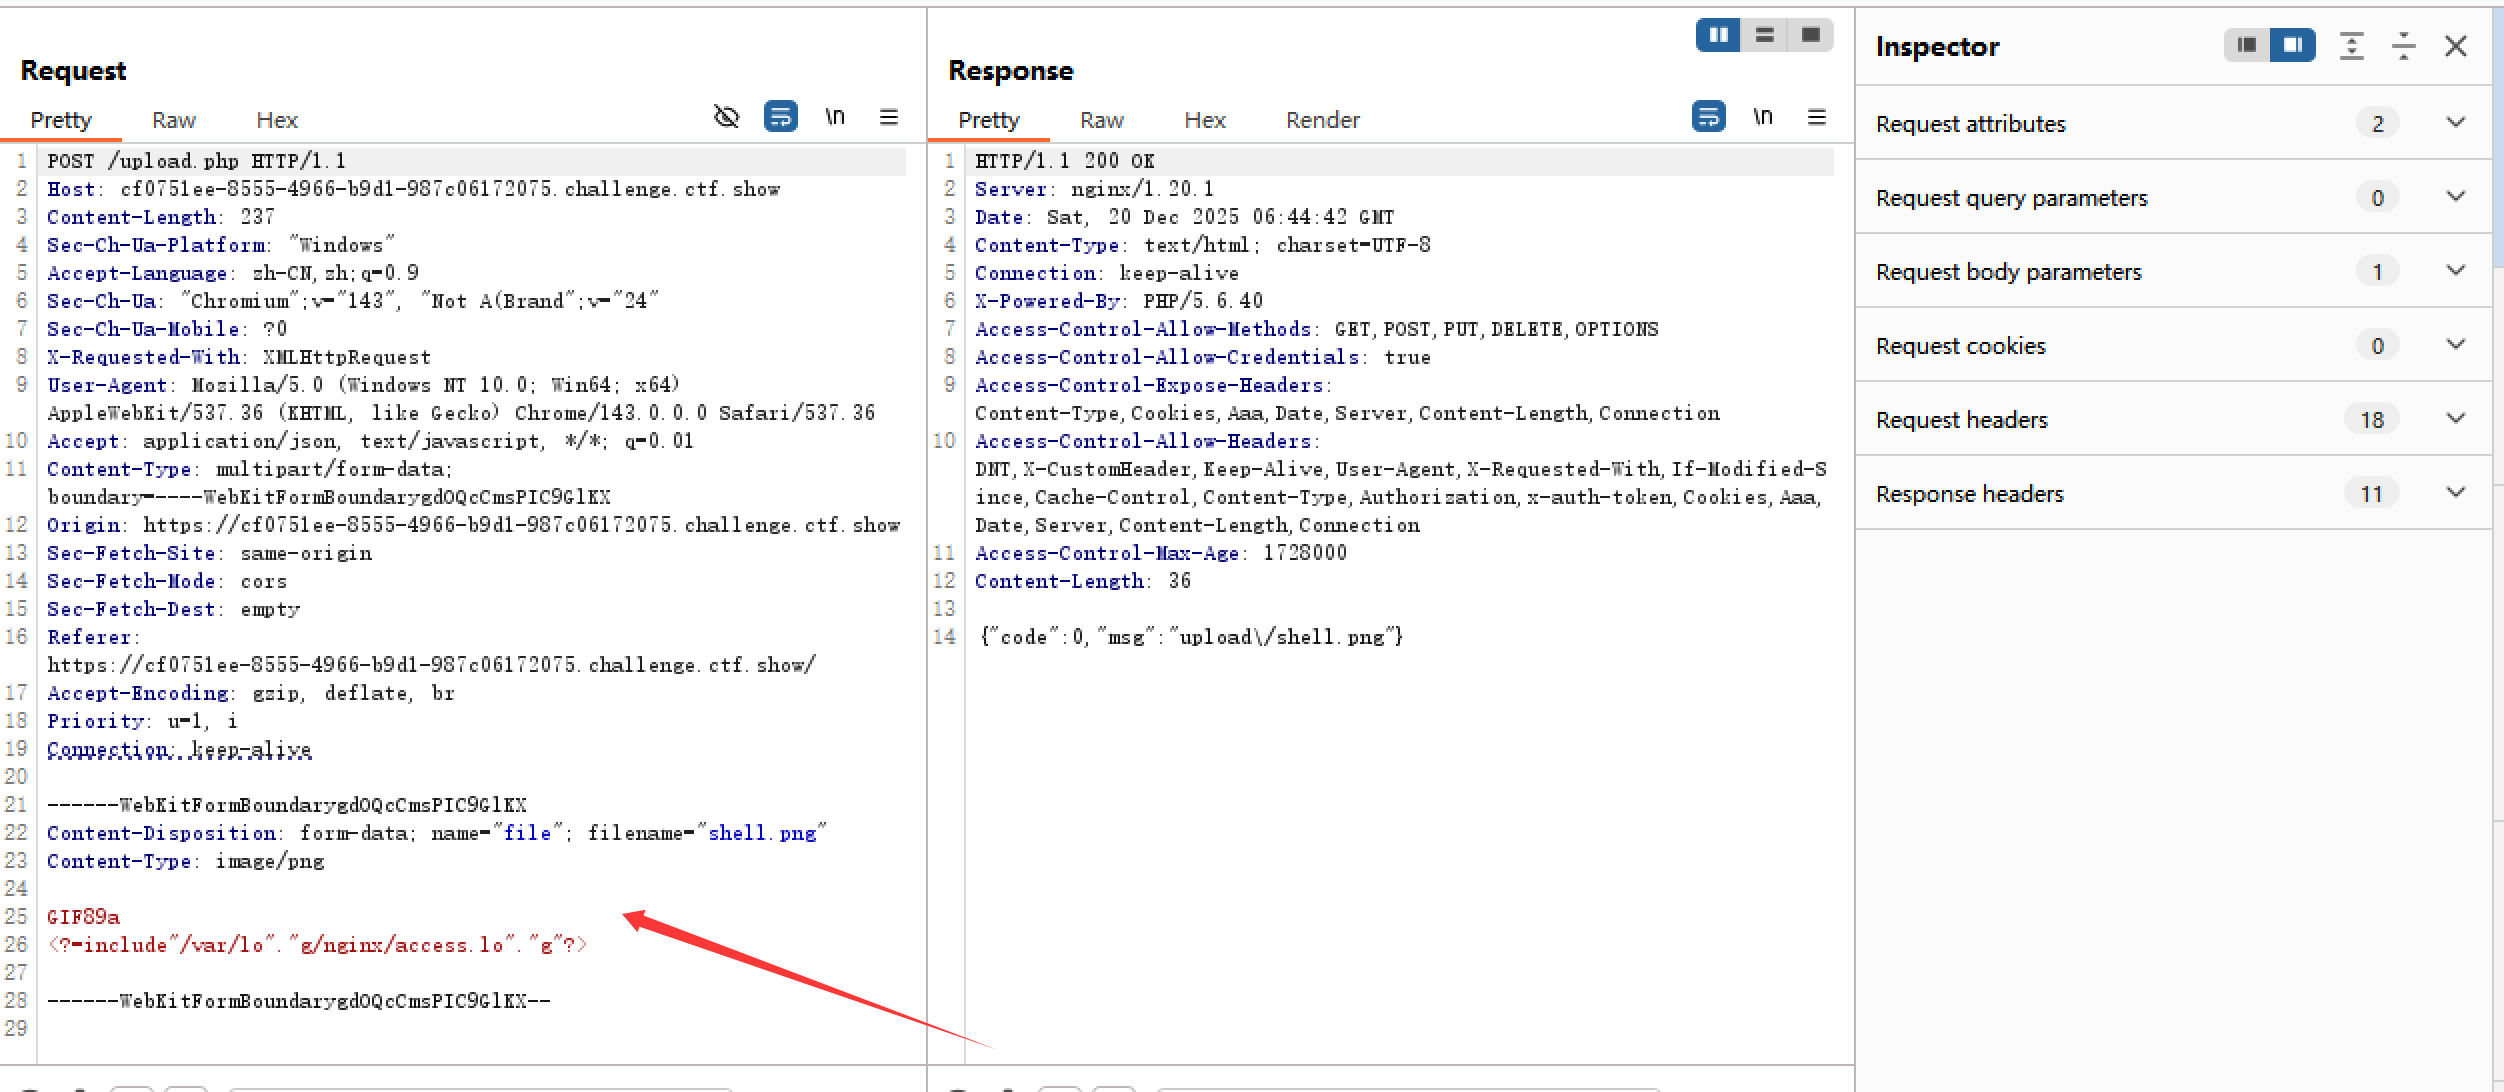Click Inspector collapse all sections icon
Image resolution: width=2504 pixels, height=1092 pixels.
tap(2403, 46)
